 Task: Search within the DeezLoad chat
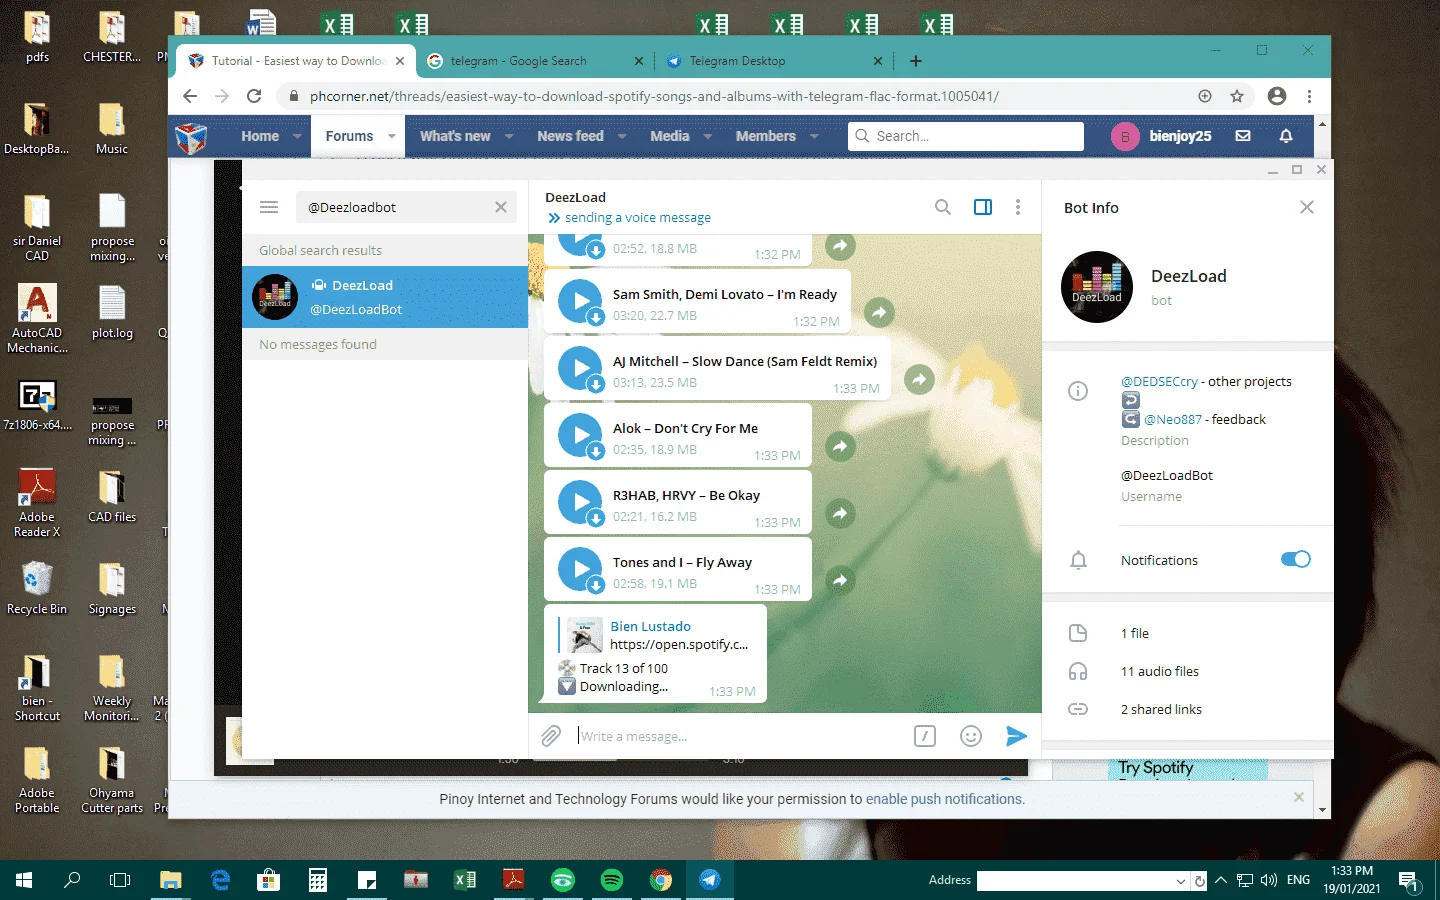tap(943, 207)
